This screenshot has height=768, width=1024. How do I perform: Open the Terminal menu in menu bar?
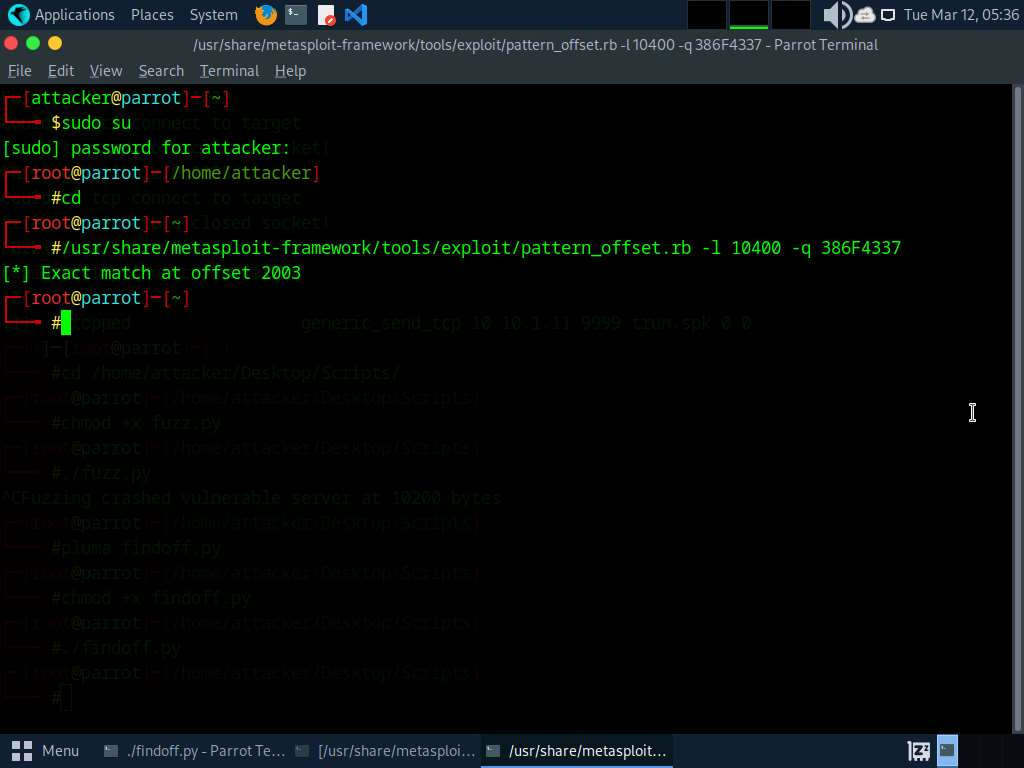229,71
